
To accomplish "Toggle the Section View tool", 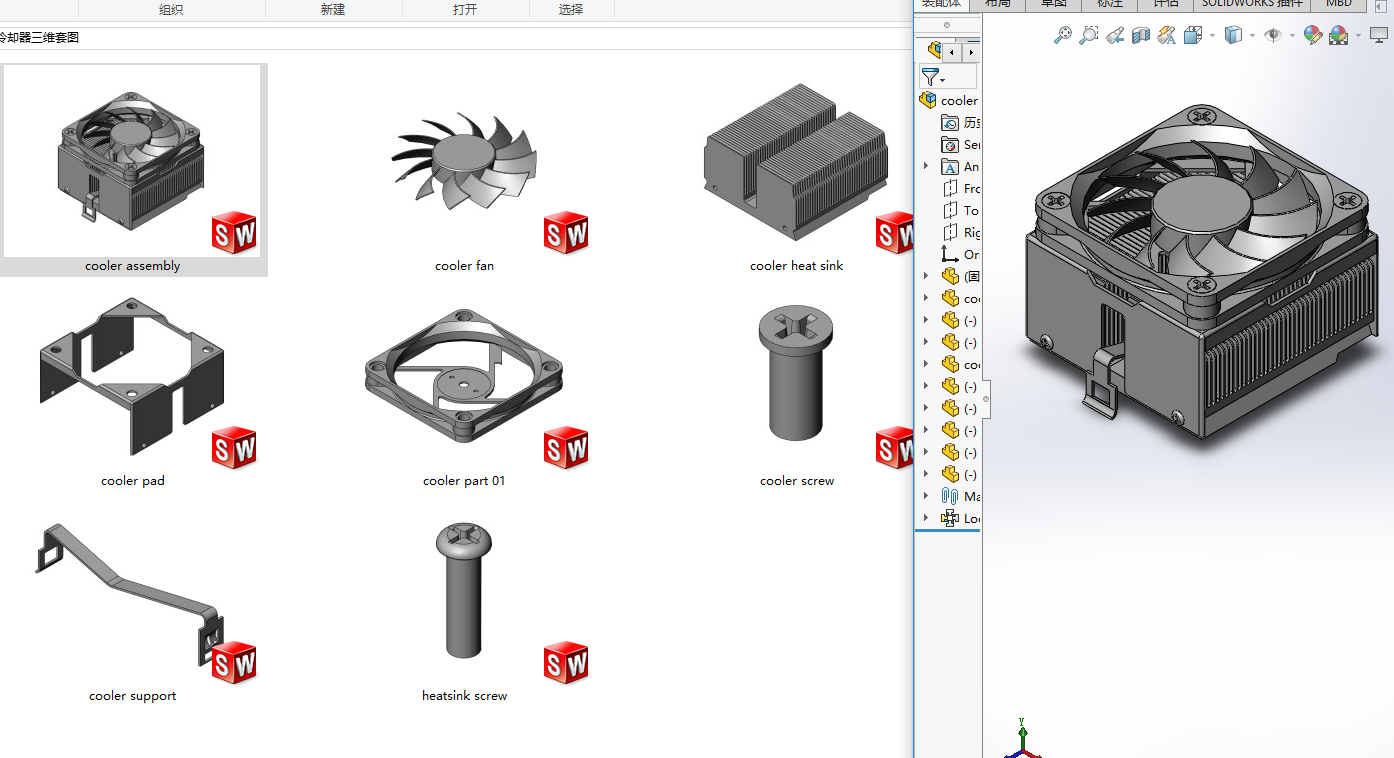I will coord(1141,36).
